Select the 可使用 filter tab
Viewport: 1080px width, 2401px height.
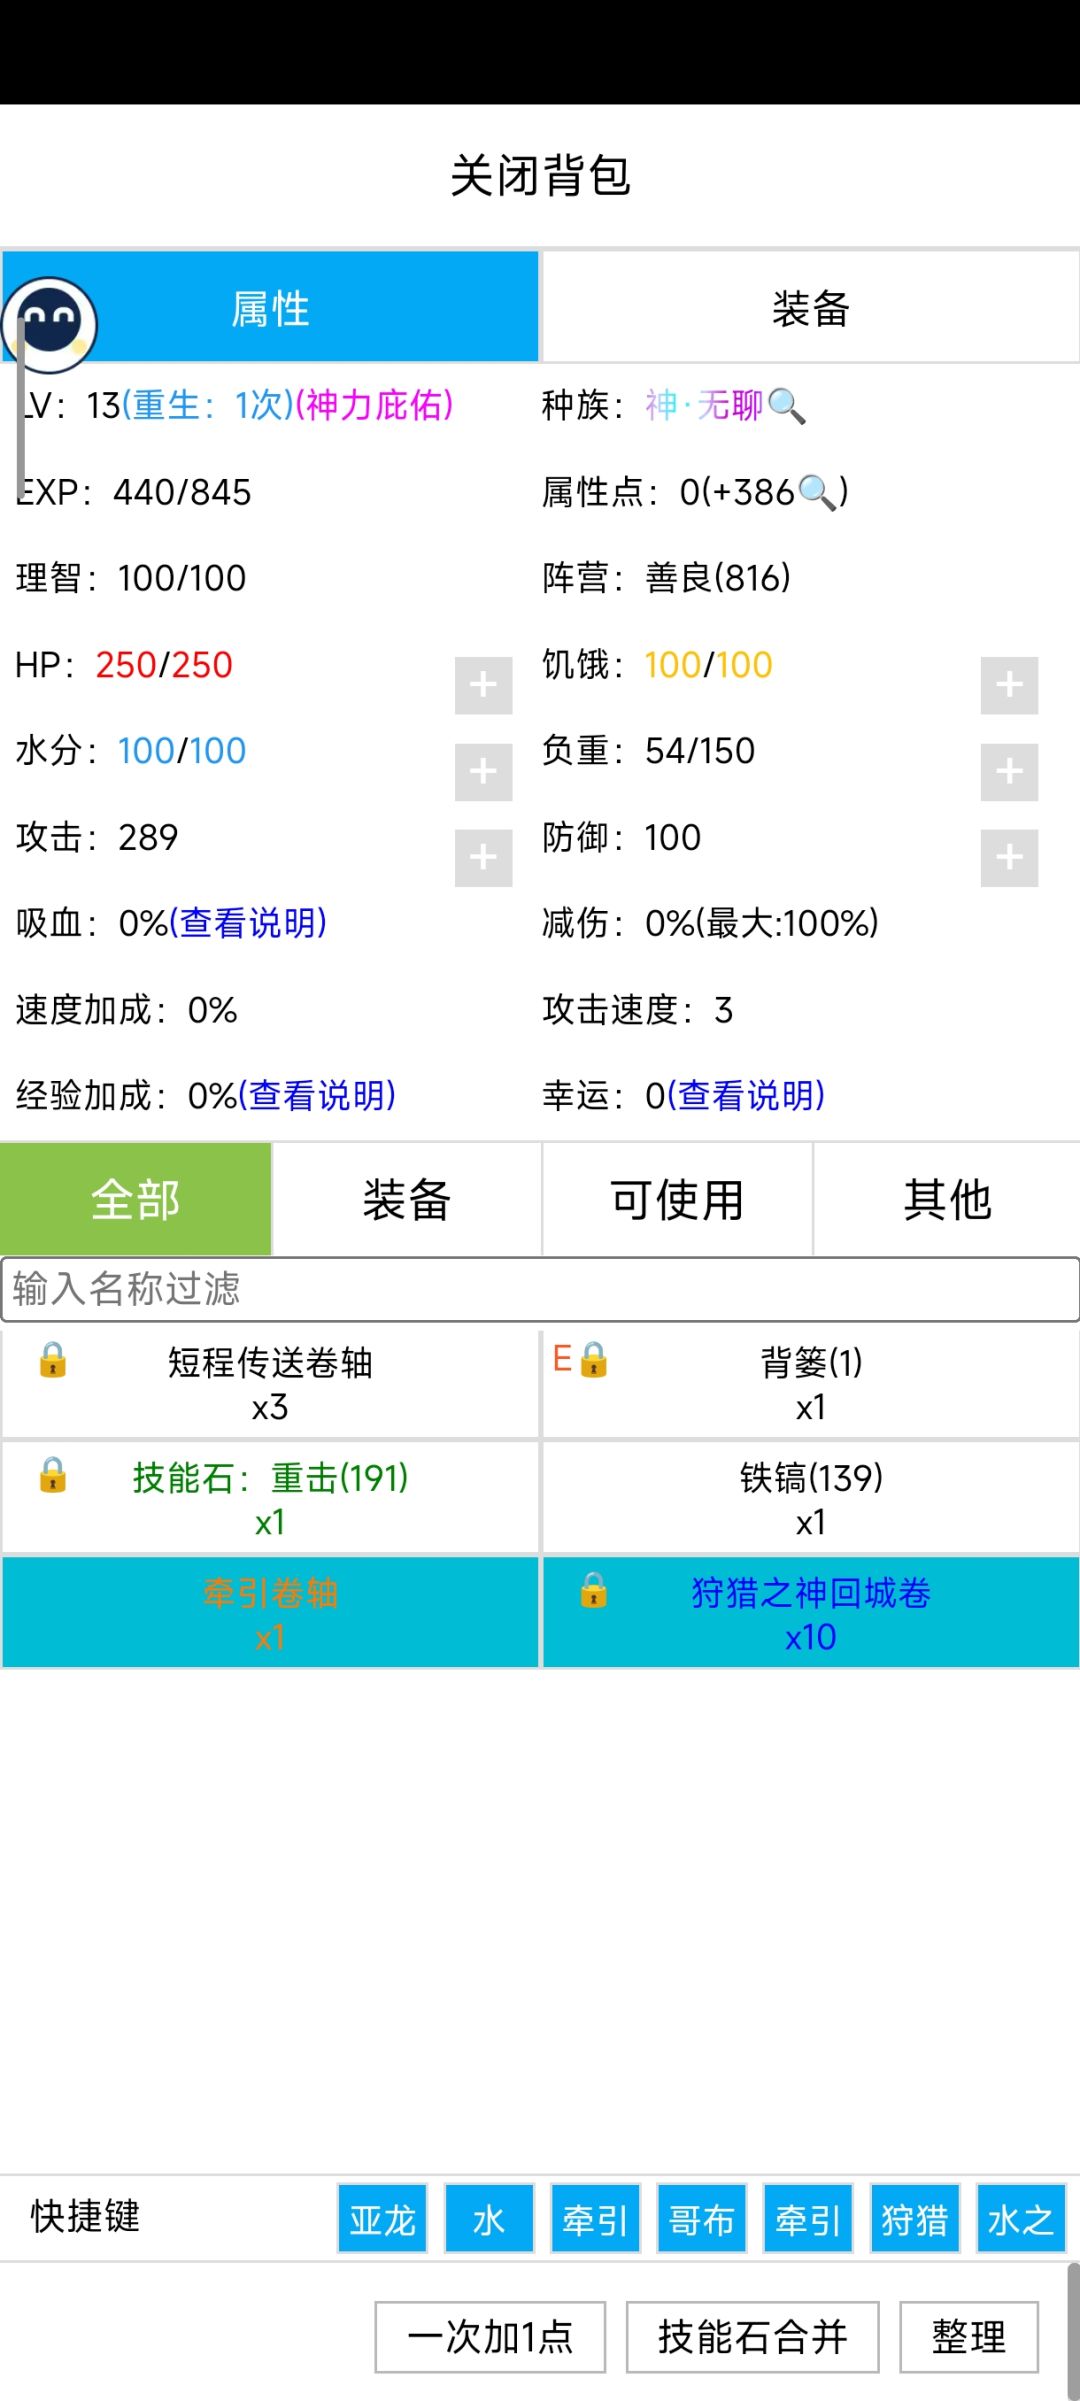click(677, 1199)
